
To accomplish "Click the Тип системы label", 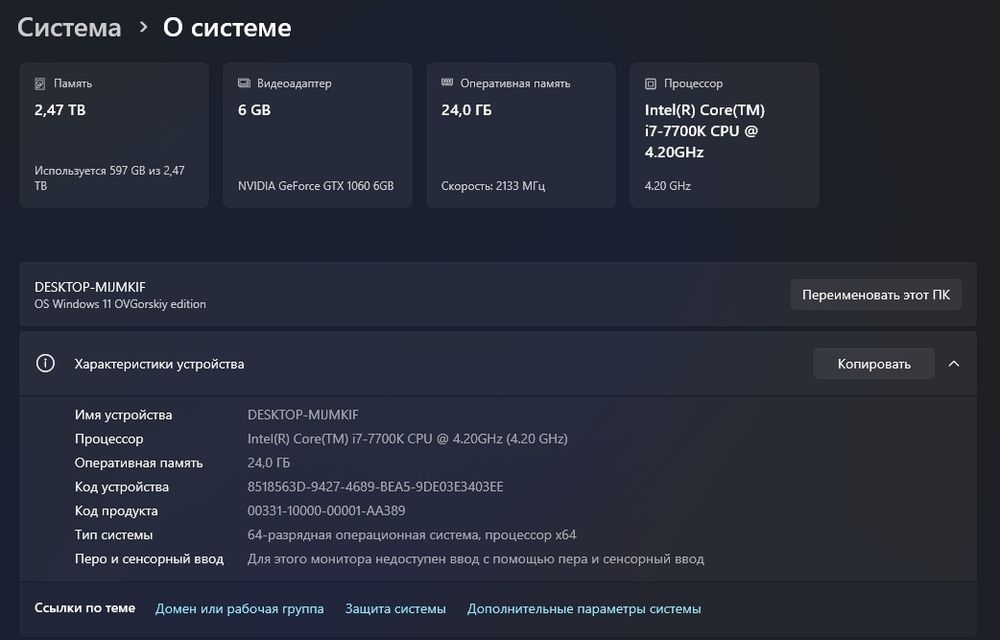I will pos(114,535).
